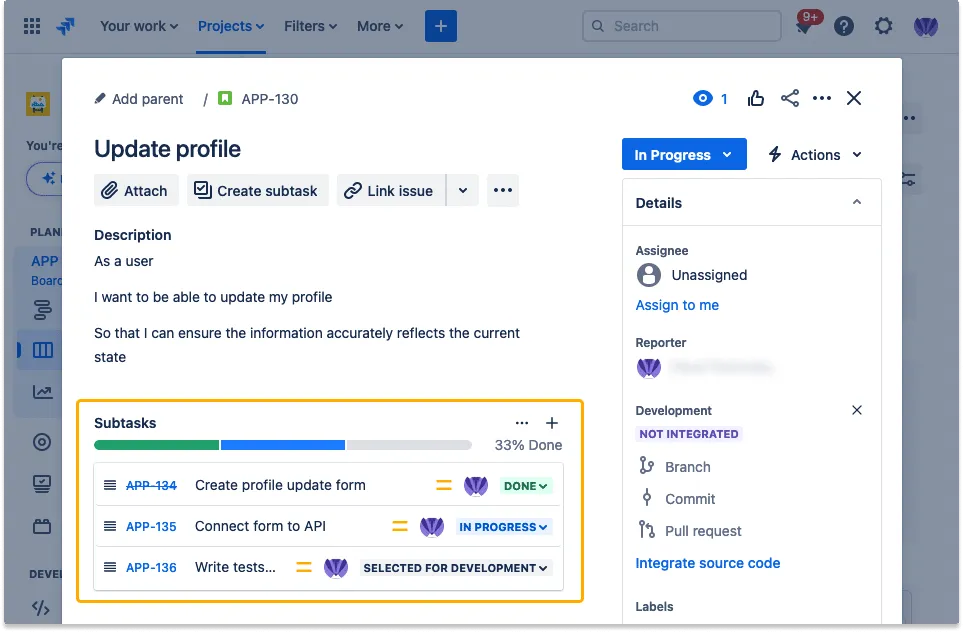Click the Add parent pencil link
The width and height of the screenshot is (963, 632).
point(139,99)
